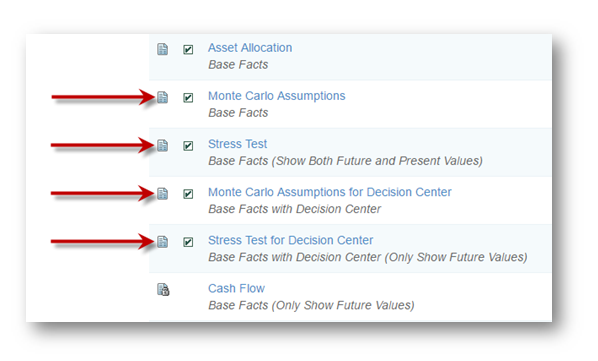Toggle checkbox for Stress Test for Decision Center
This screenshot has width=598, height=361.
point(188,242)
